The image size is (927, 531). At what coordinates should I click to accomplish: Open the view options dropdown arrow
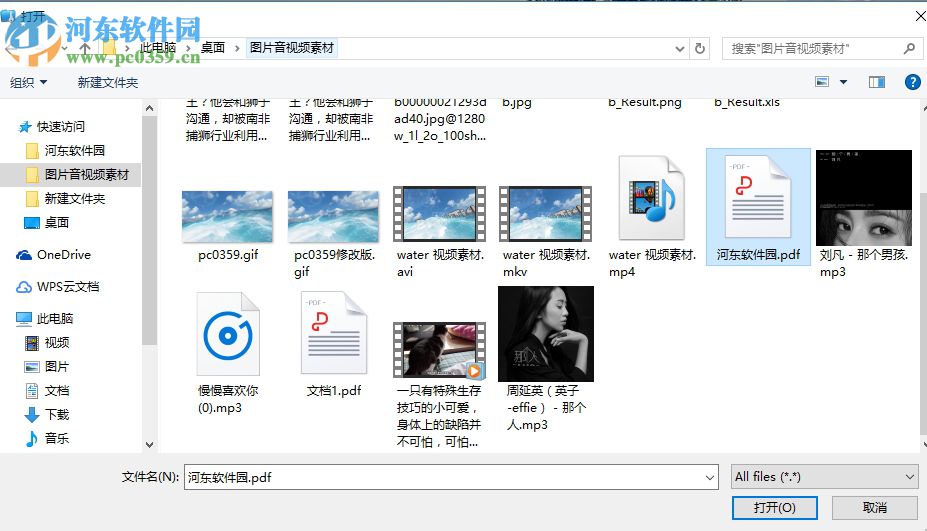(844, 82)
